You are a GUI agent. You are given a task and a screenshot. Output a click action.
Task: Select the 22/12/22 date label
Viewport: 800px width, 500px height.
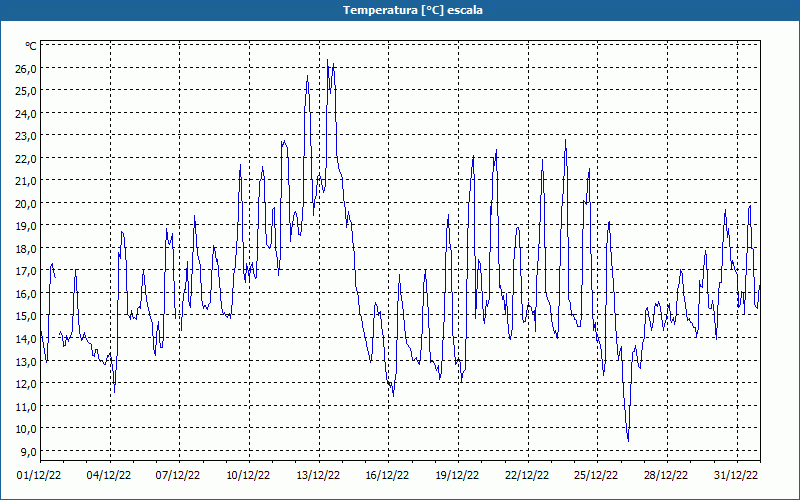pyautogui.click(x=527, y=475)
